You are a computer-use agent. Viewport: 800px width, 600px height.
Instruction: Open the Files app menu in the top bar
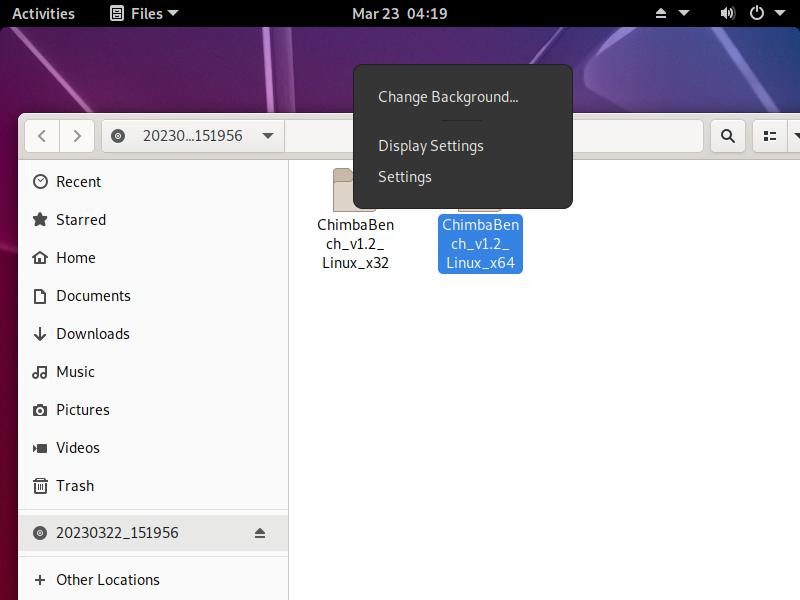click(x=144, y=13)
